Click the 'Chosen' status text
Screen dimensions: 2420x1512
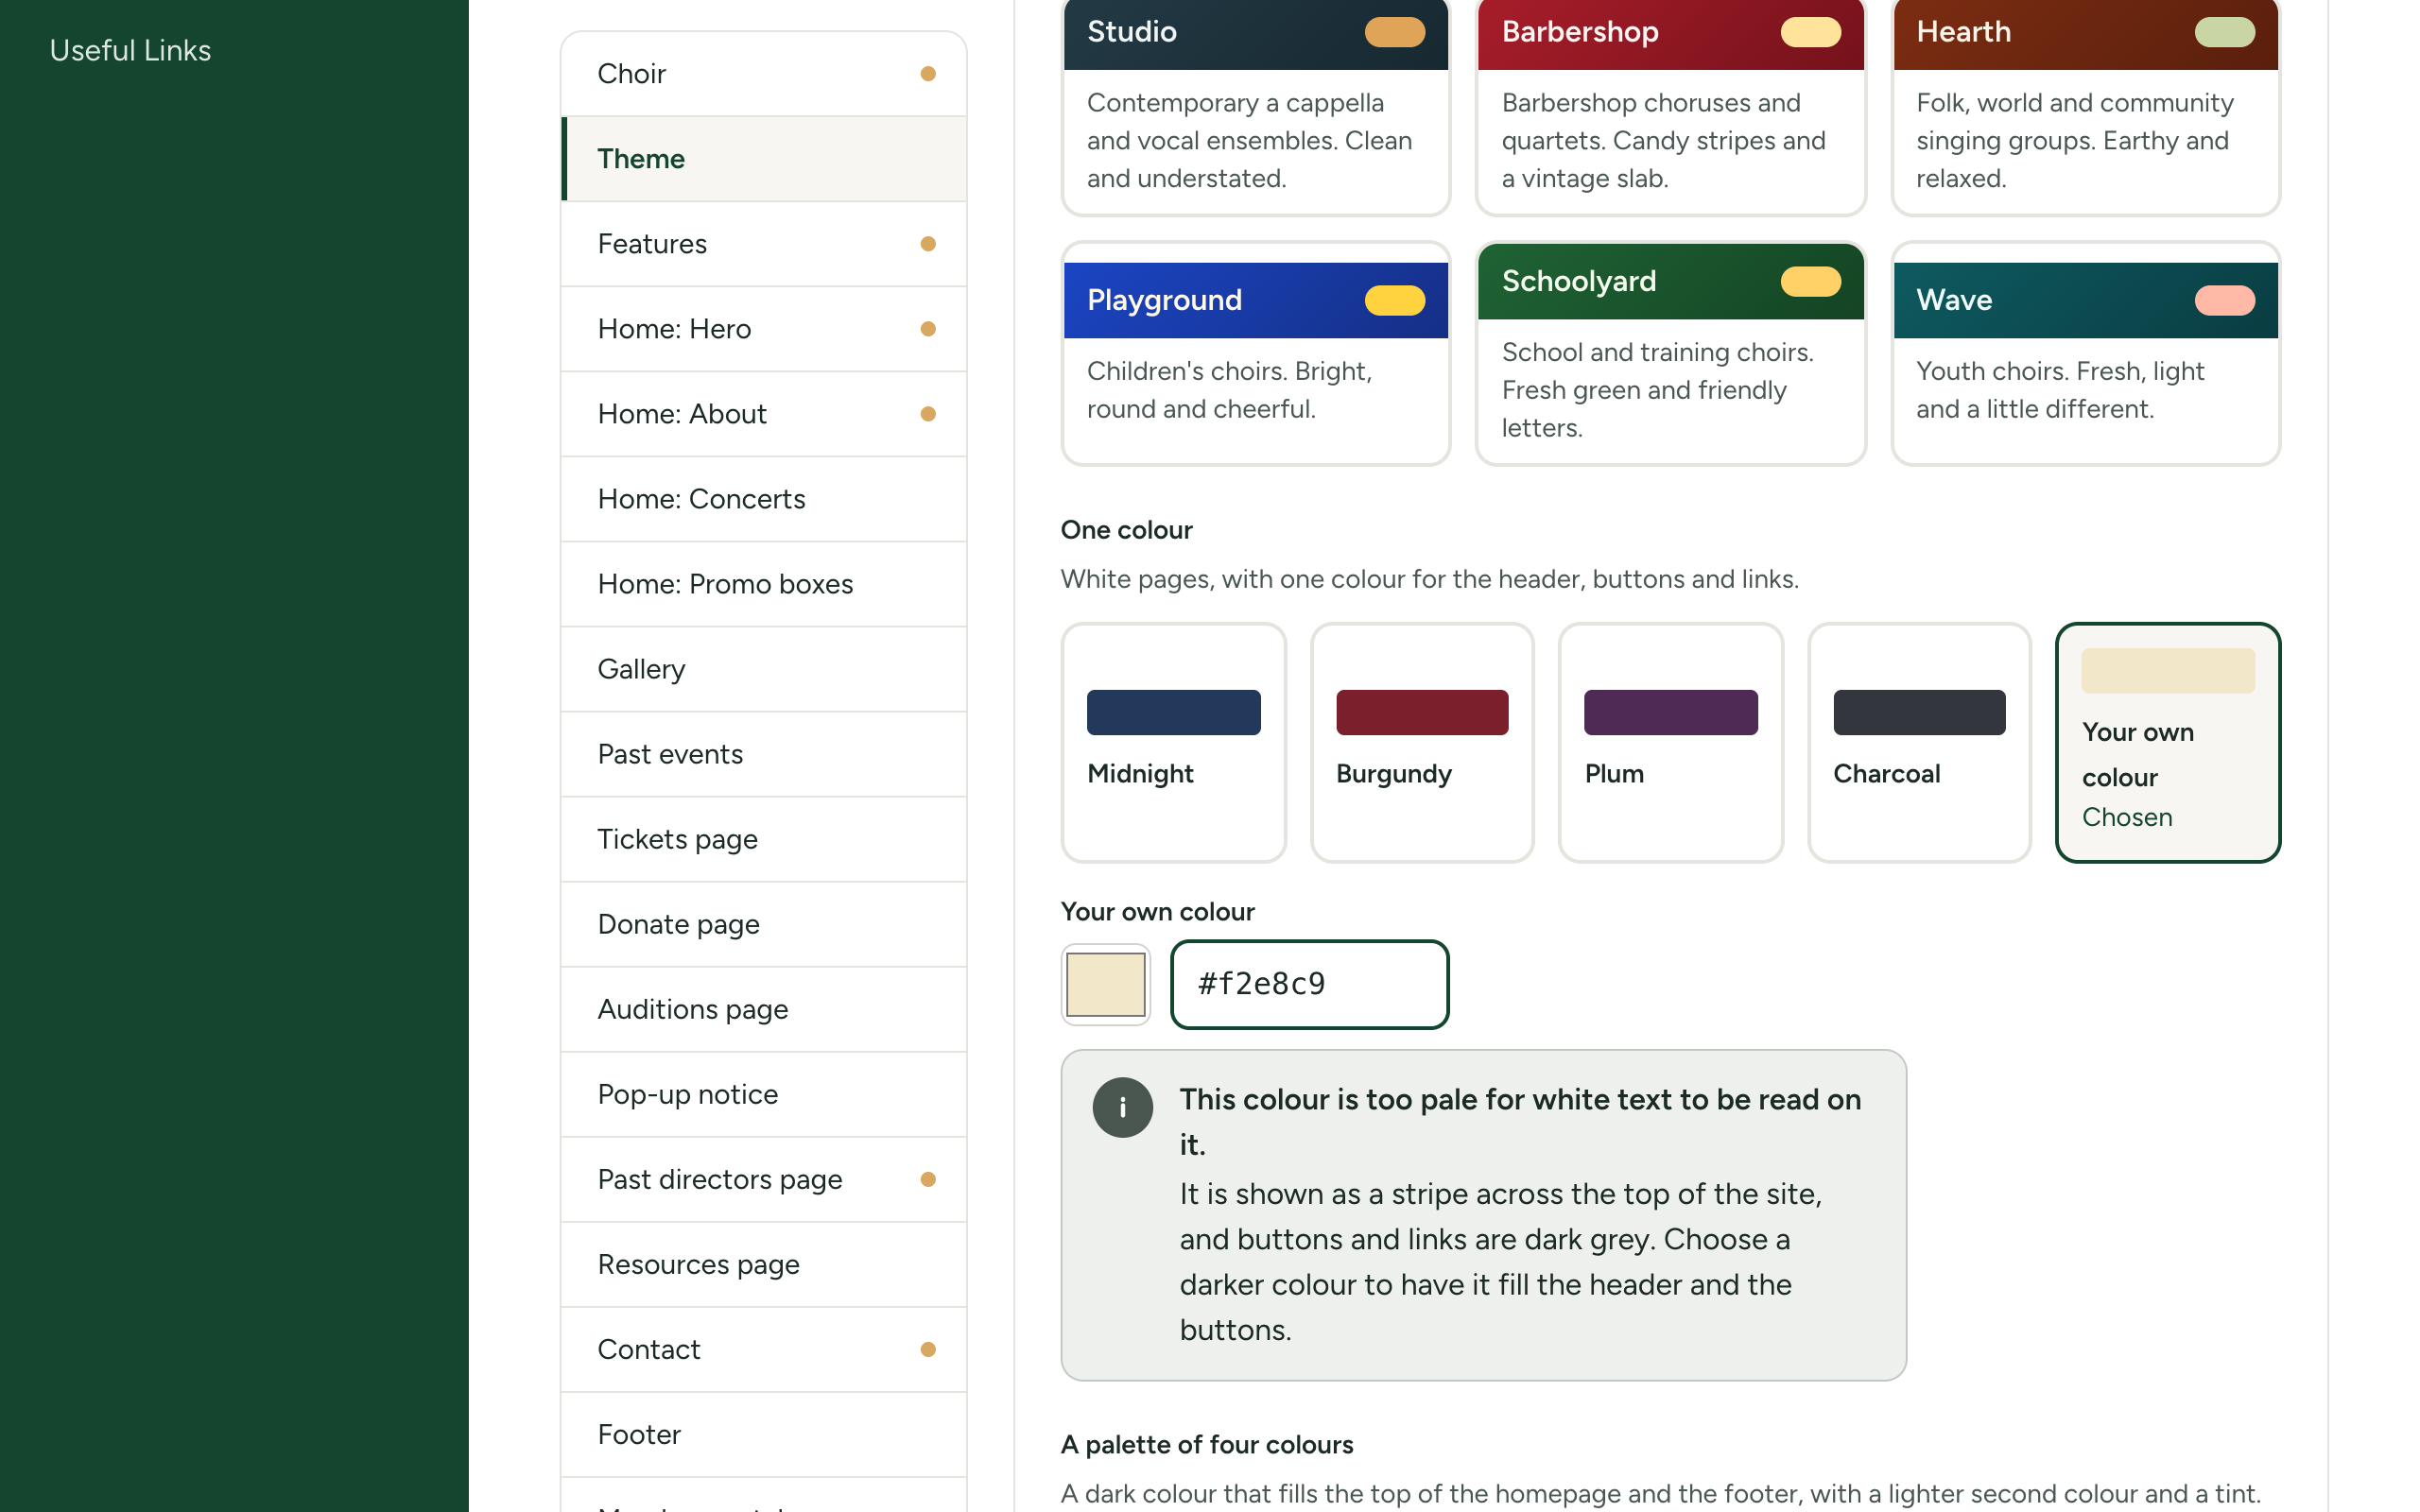click(x=2127, y=818)
